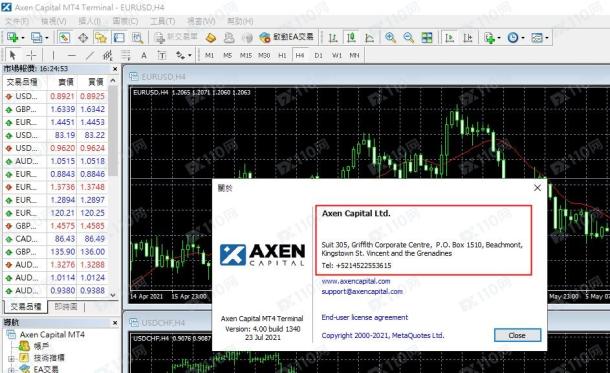Viewport: 610px width, 373px height.
Task: Open the Indicators list icon
Action: (489, 38)
